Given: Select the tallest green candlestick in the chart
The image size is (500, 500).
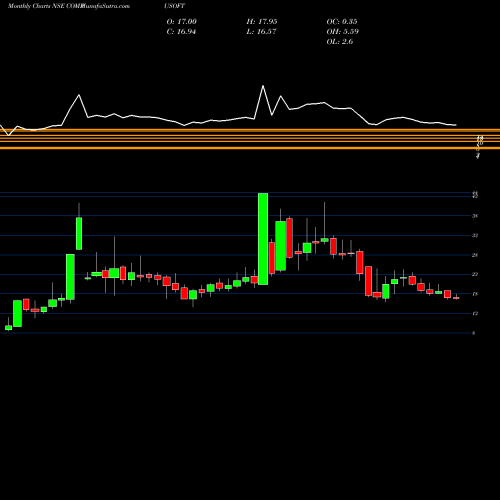Looking at the screenshot, I should click(x=263, y=239).
